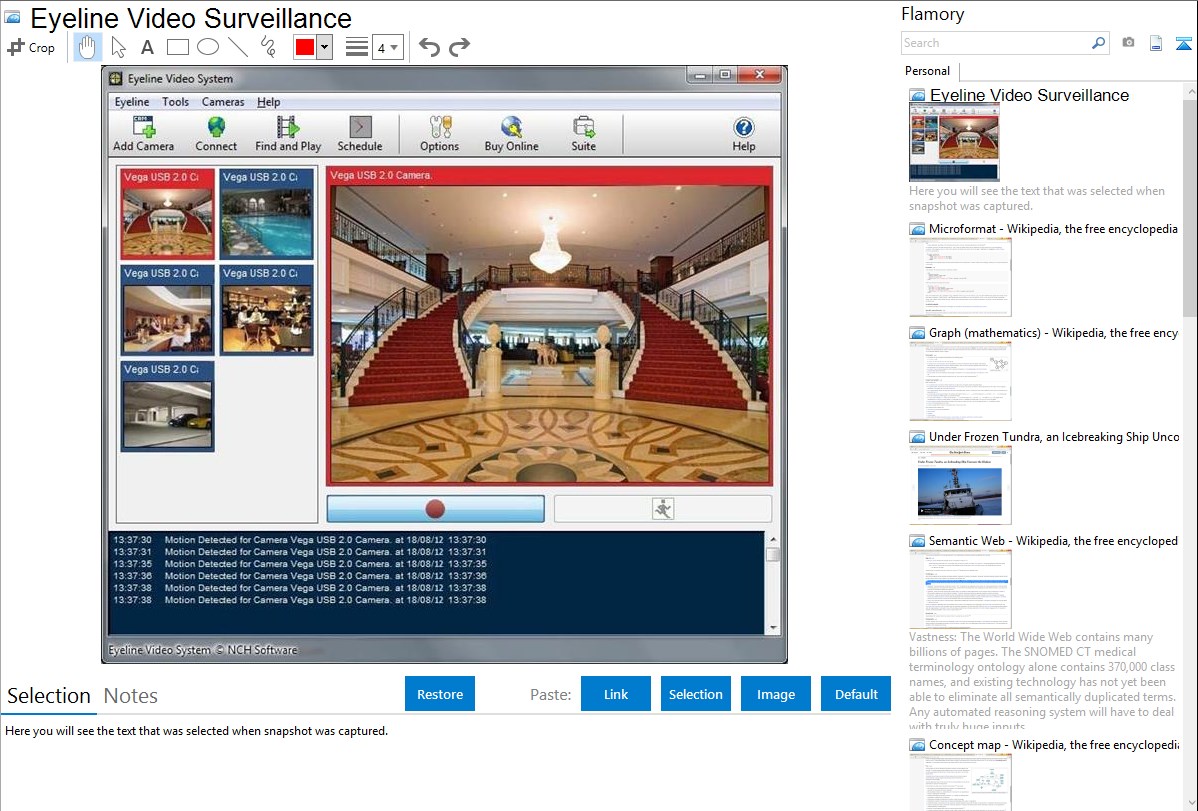Image resolution: width=1198 pixels, height=811 pixels.
Task: Choose the arrow pointer selection tool
Action: tap(118, 47)
